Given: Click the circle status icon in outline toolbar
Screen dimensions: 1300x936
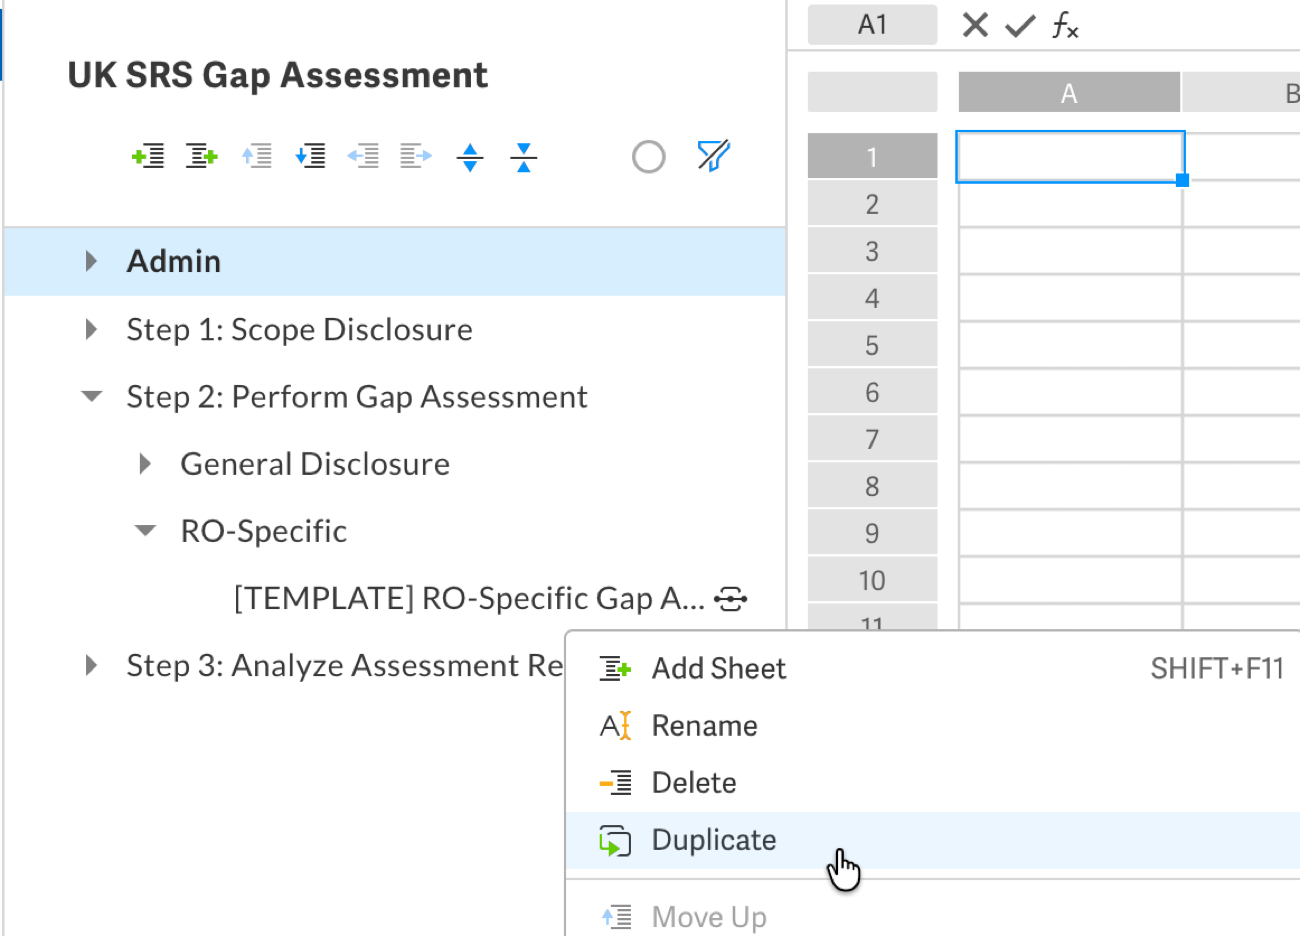Looking at the screenshot, I should click(649, 157).
